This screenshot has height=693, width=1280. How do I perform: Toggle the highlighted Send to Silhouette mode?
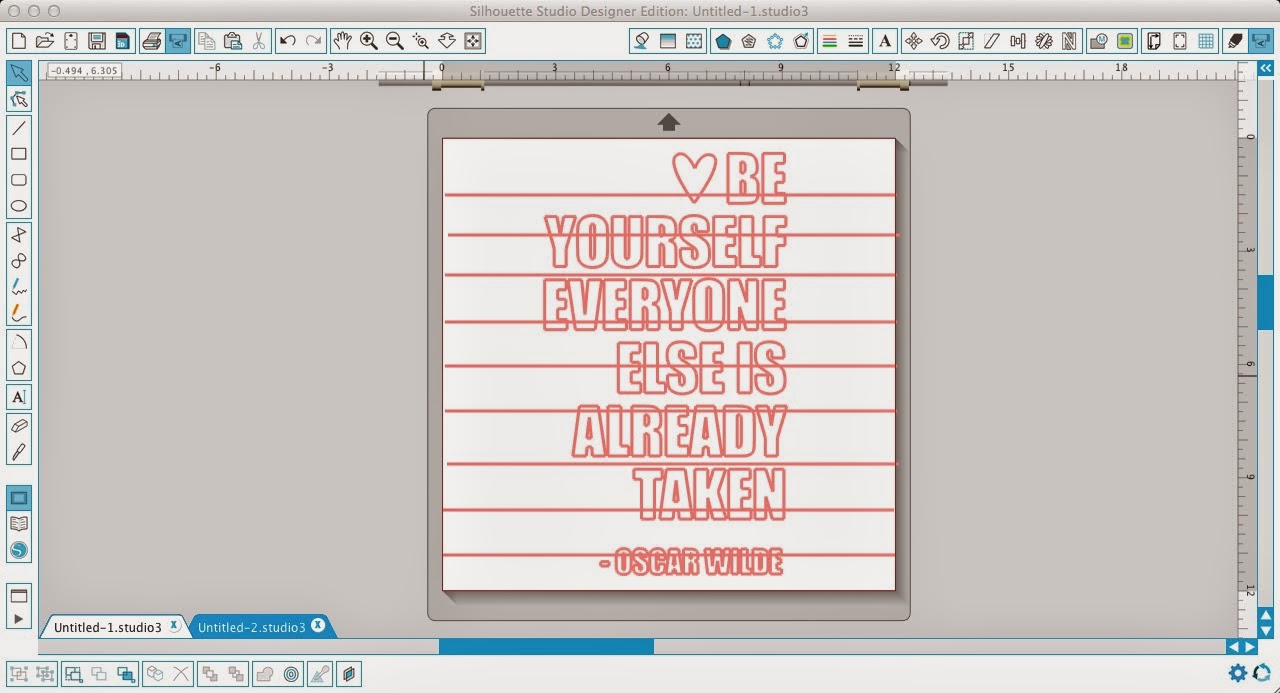[x=177, y=41]
